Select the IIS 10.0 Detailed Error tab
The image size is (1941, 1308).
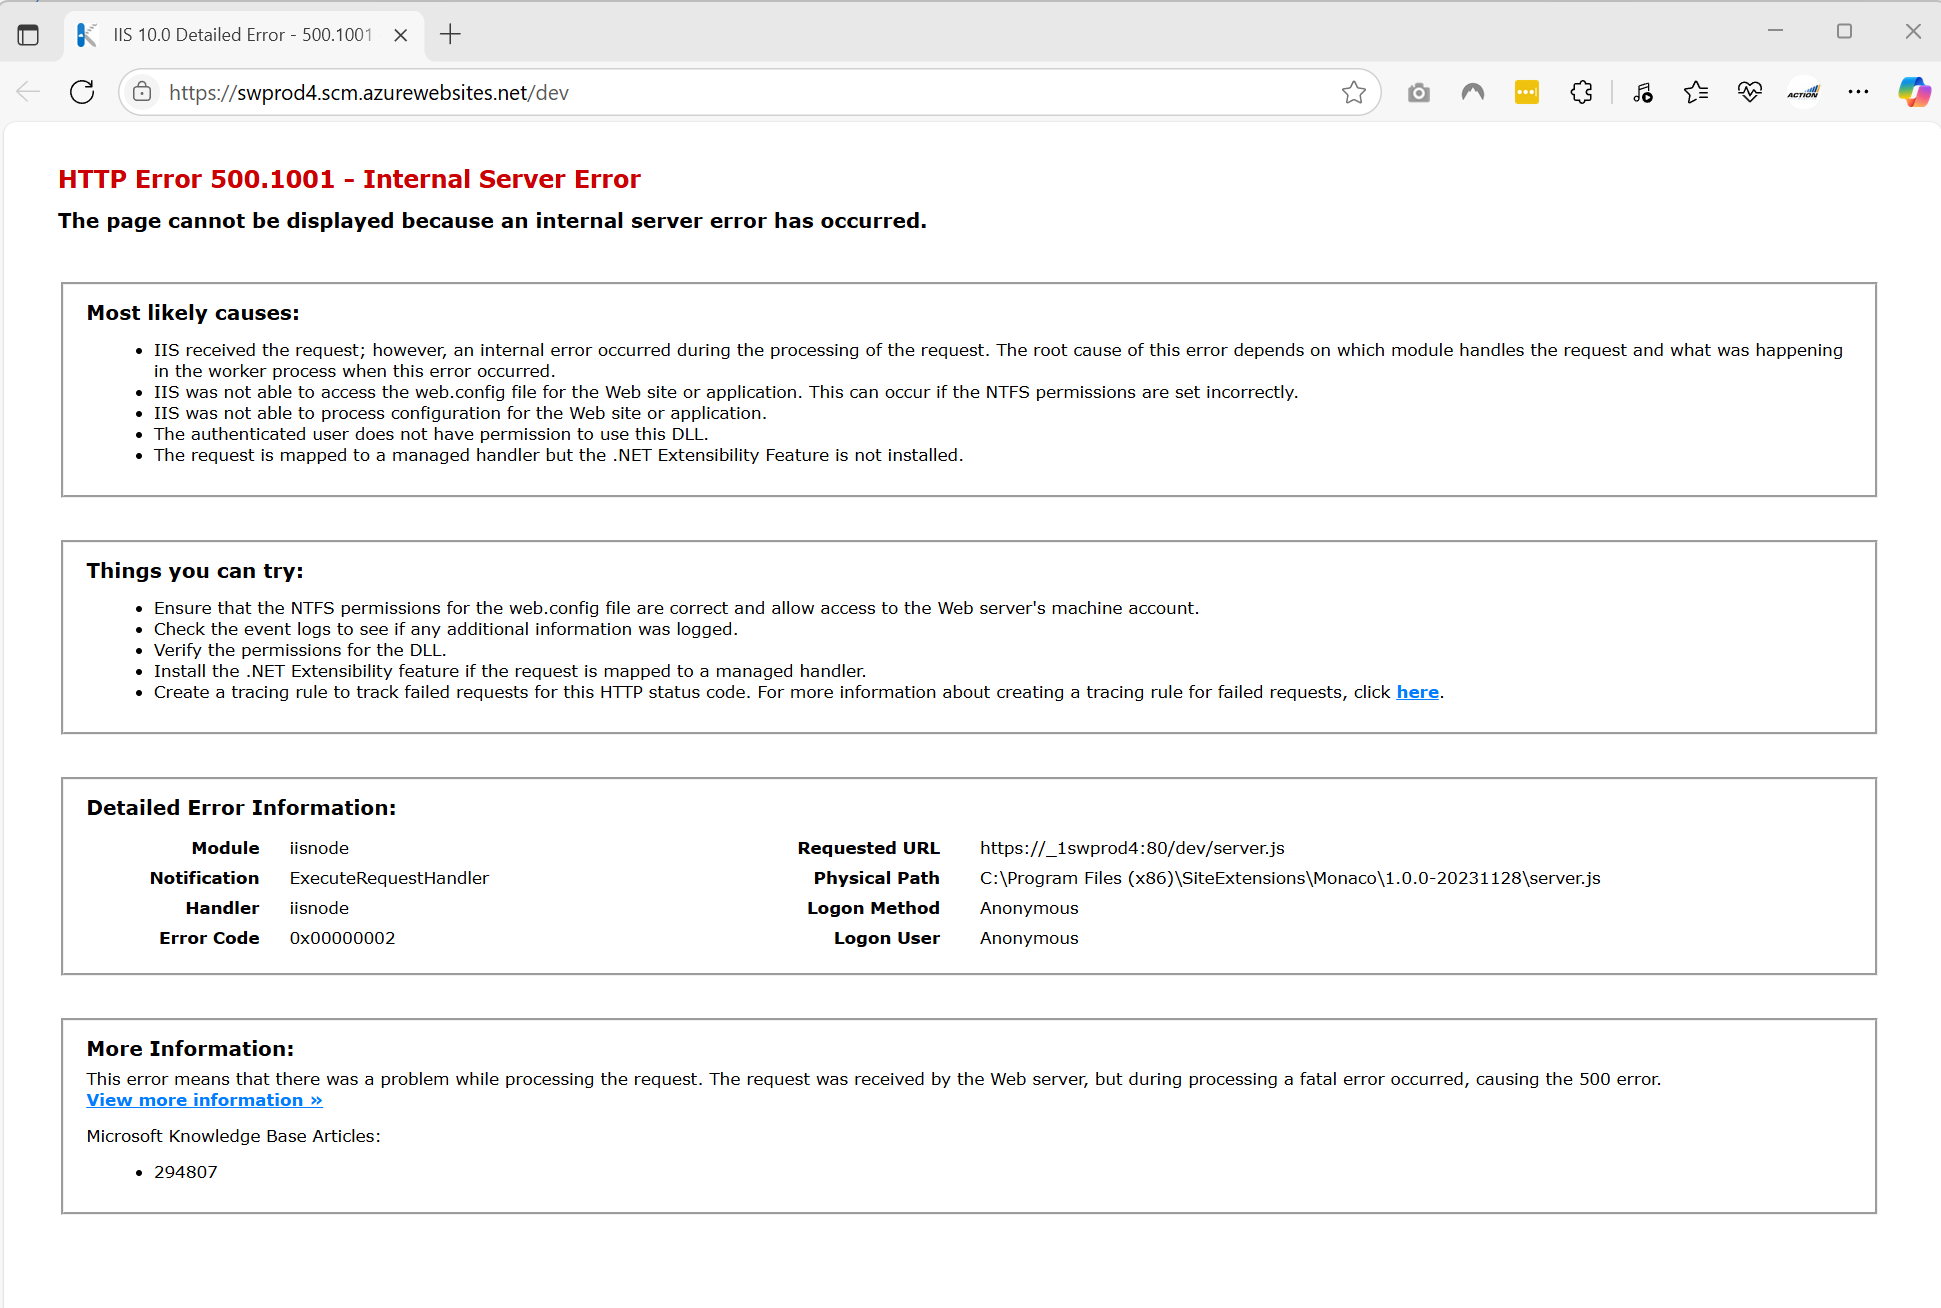(x=230, y=33)
